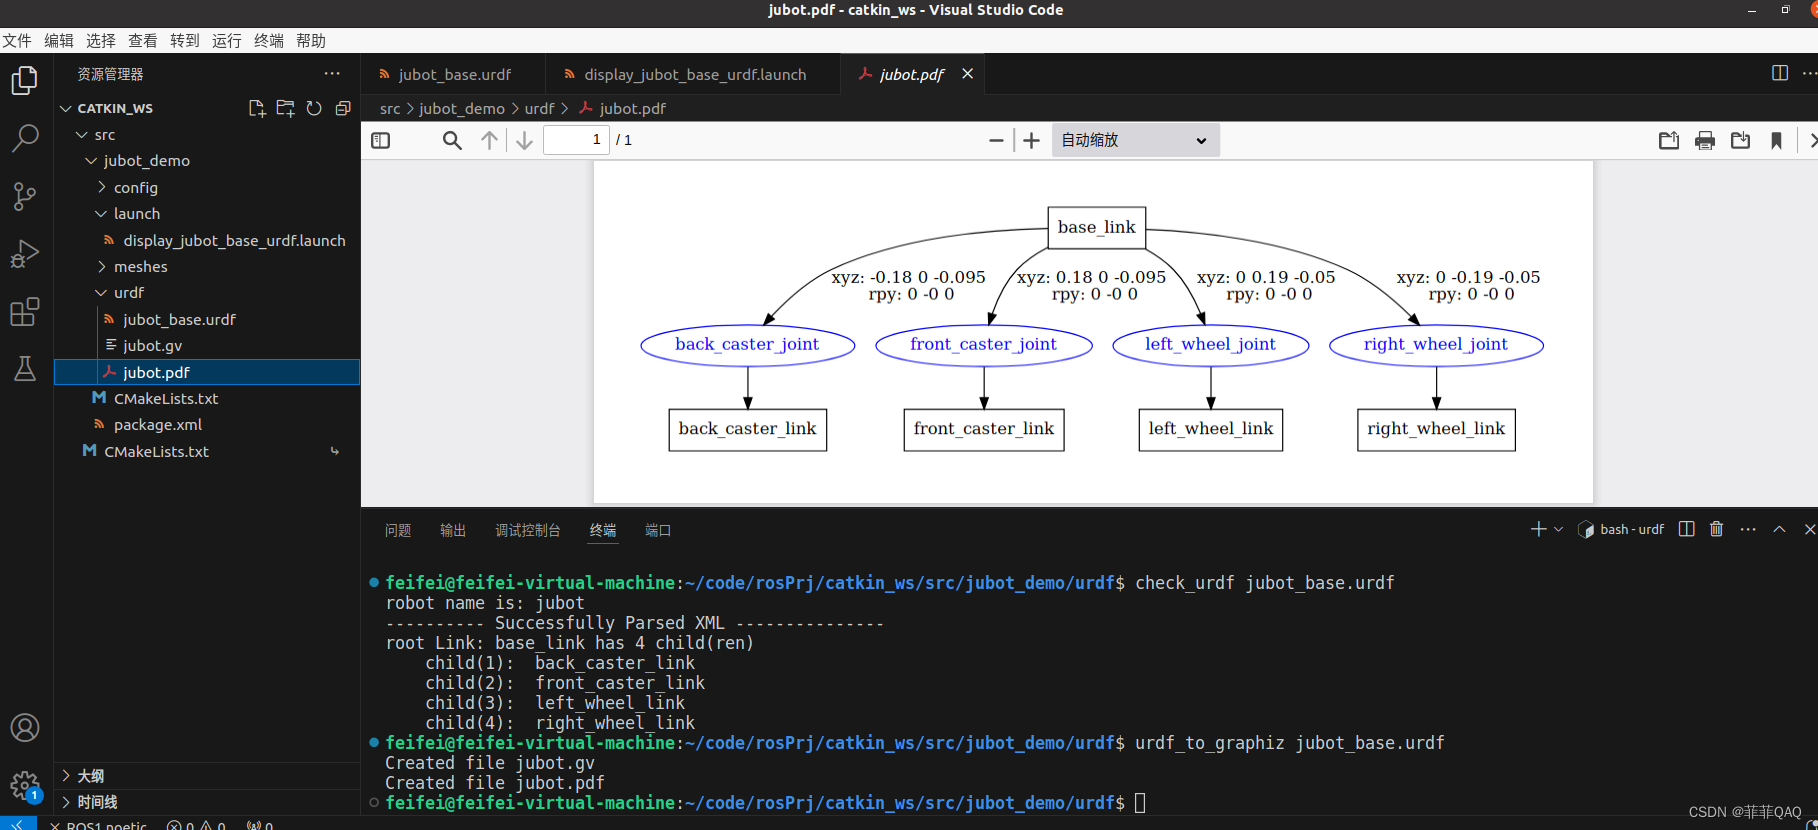Open the Accounts icon
The width and height of the screenshot is (1818, 830).
pyautogui.click(x=25, y=727)
